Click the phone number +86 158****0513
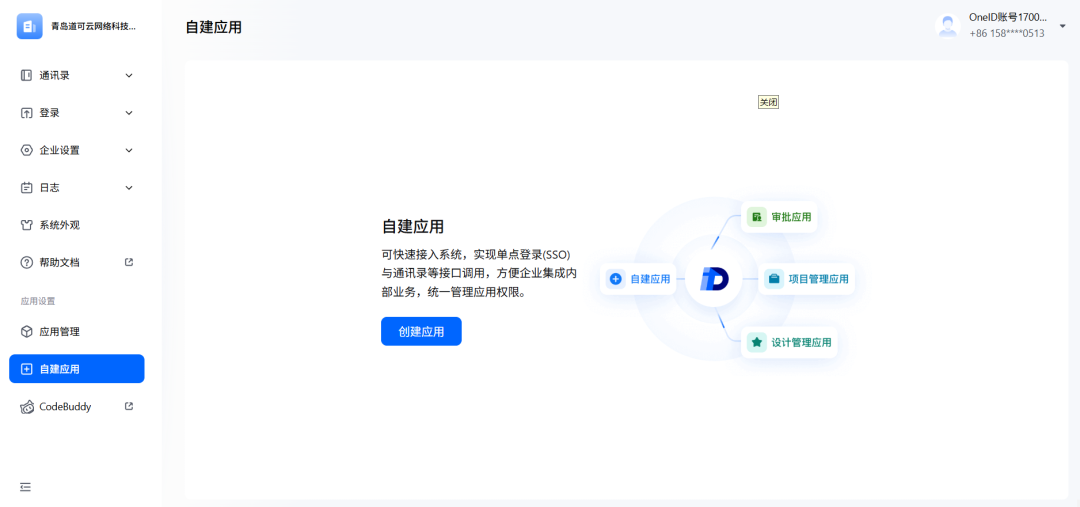Screen dimensions: 1080x507 pos(1007,33)
